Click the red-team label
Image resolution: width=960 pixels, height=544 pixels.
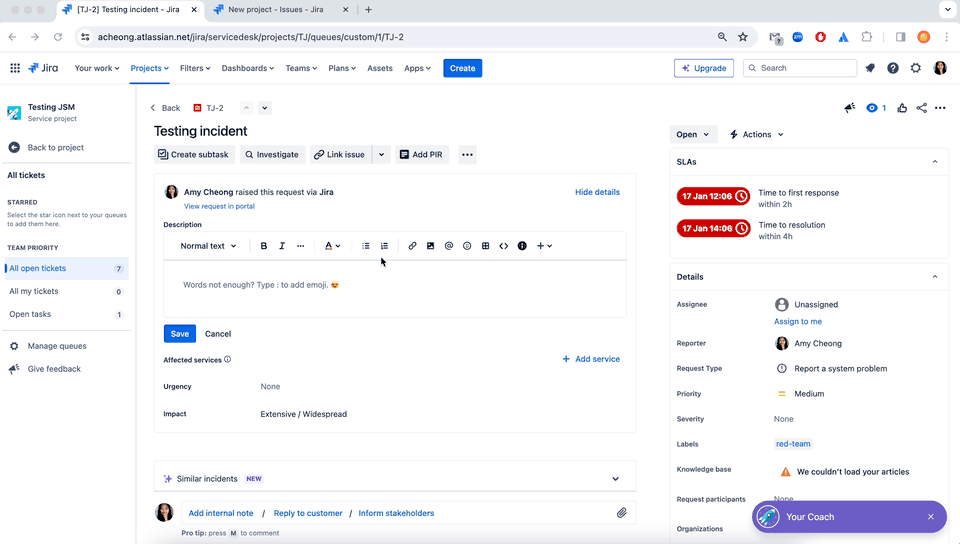(x=793, y=444)
